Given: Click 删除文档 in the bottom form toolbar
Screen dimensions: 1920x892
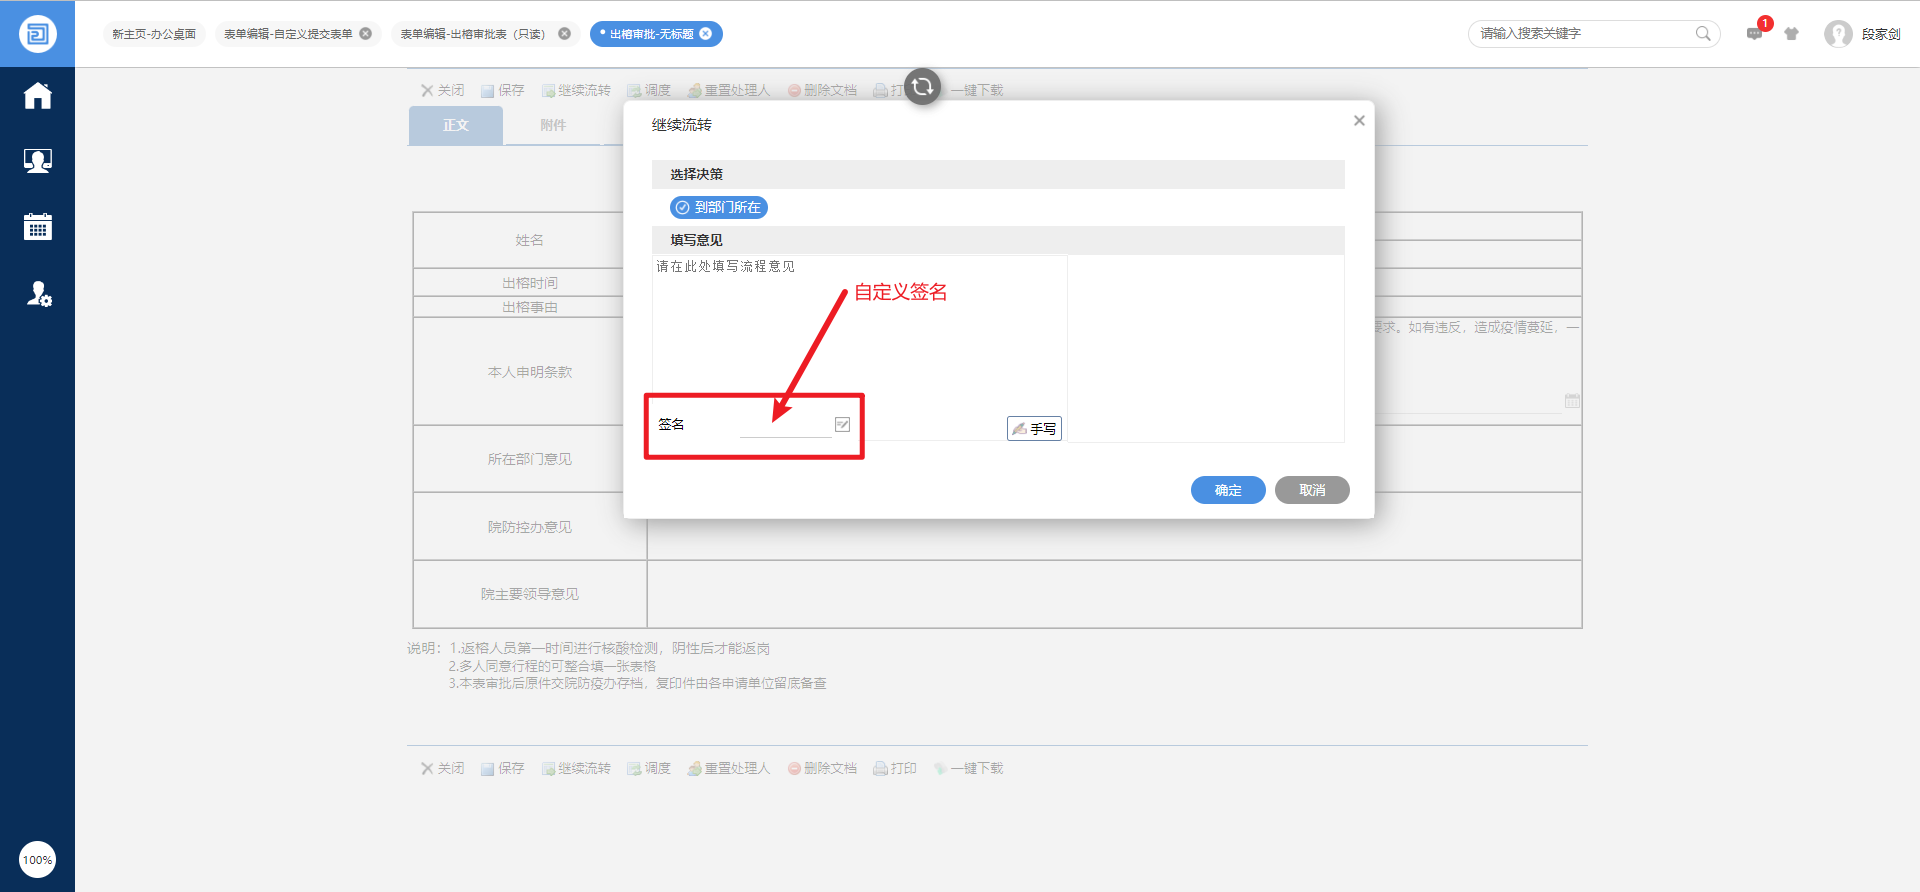Looking at the screenshot, I should coord(822,768).
